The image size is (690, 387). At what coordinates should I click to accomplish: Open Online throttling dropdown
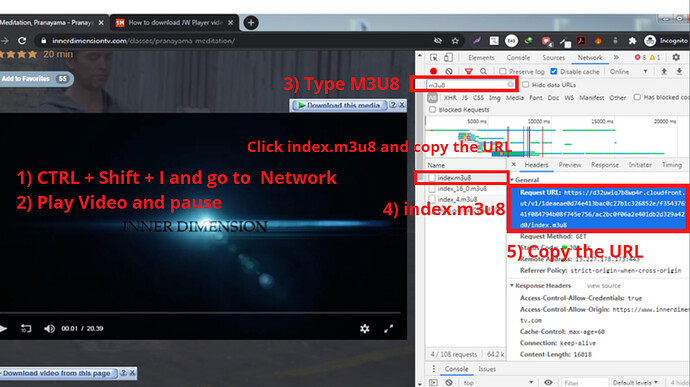pos(629,71)
